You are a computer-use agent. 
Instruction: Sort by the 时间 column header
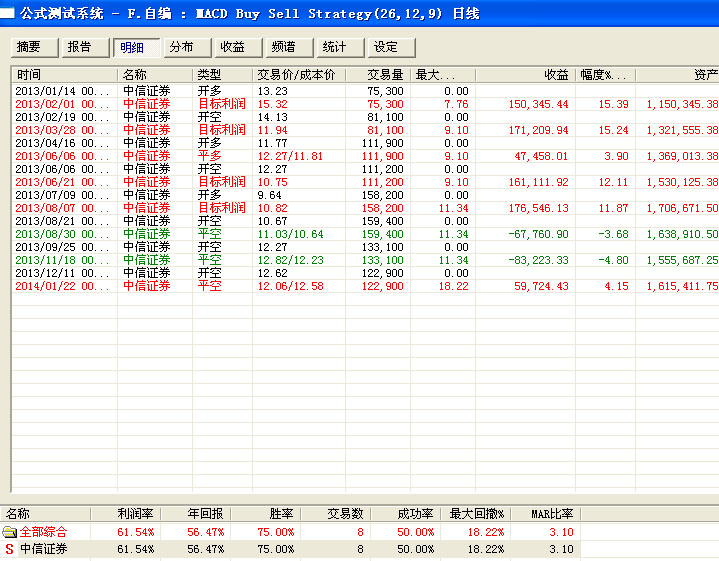(65, 75)
